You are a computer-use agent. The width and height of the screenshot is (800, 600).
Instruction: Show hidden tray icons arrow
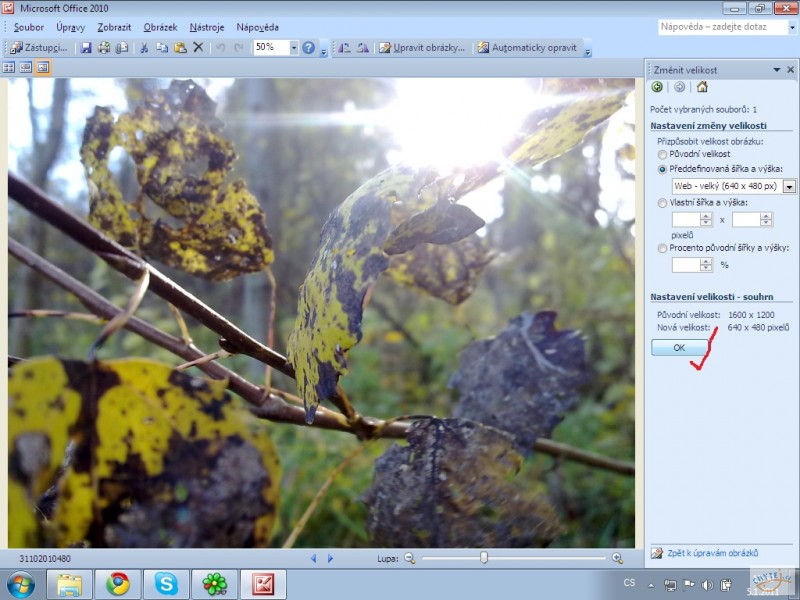click(x=651, y=586)
